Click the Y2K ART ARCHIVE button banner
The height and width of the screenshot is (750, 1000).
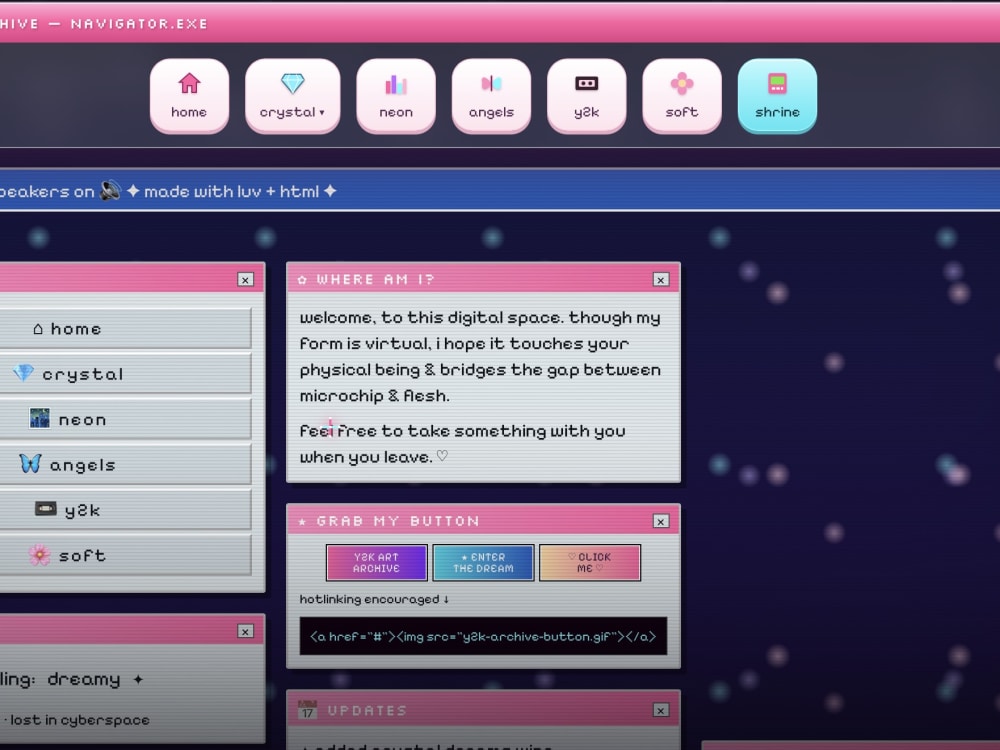[x=376, y=562]
